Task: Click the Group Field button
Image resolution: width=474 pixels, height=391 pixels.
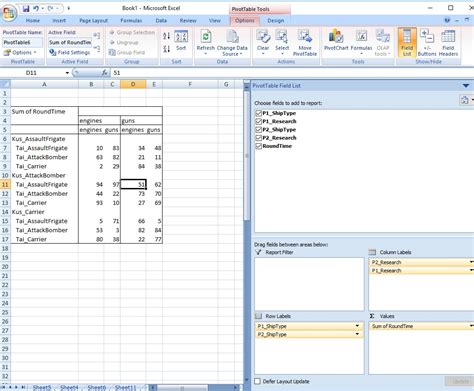Action: click(x=127, y=52)
